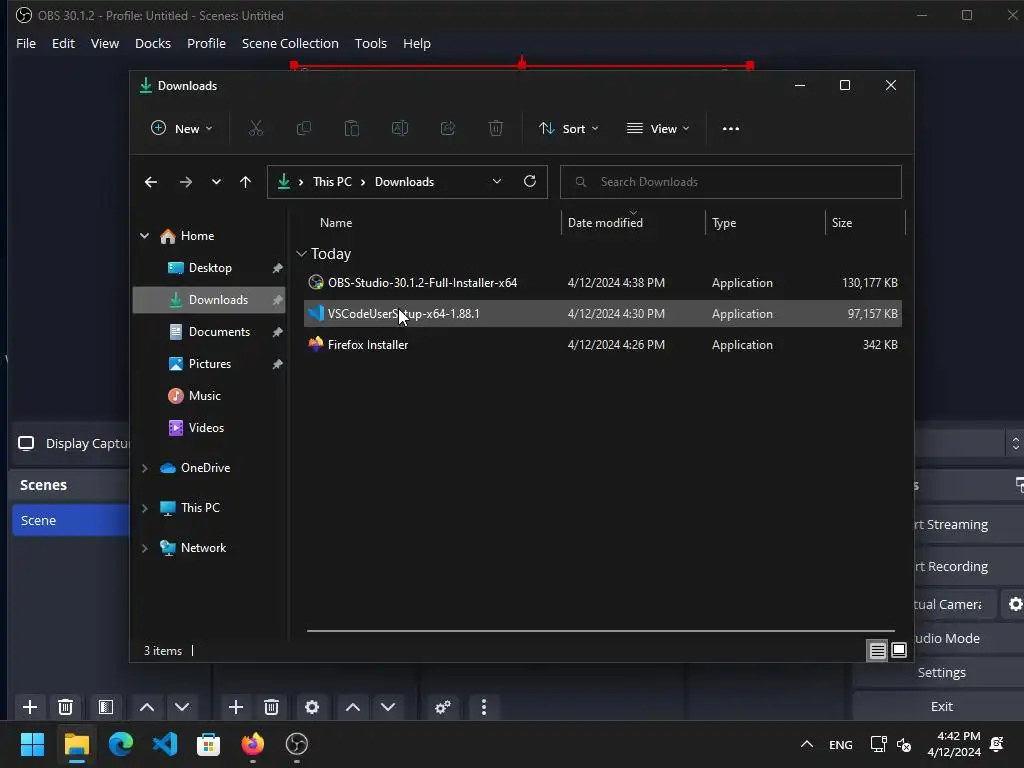Open Virtual Camera settings gear in OBS

pos(1014,604)
